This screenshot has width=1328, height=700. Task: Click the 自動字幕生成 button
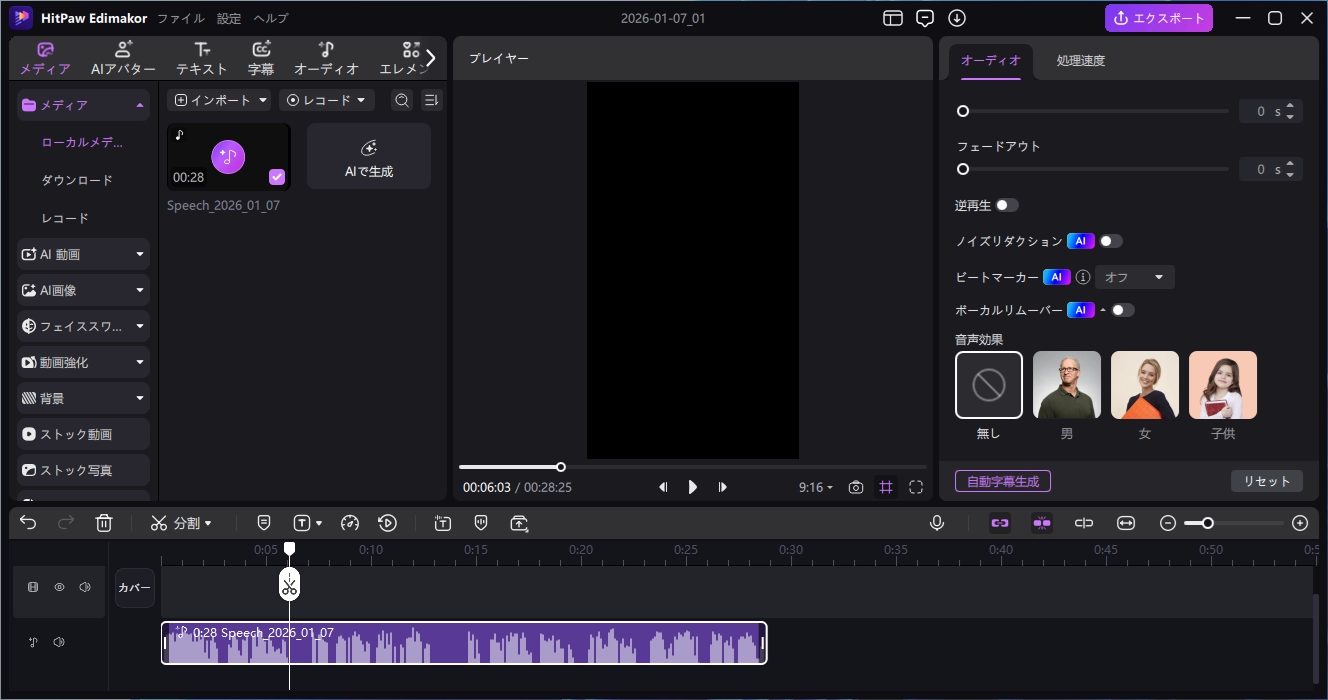1002,481
